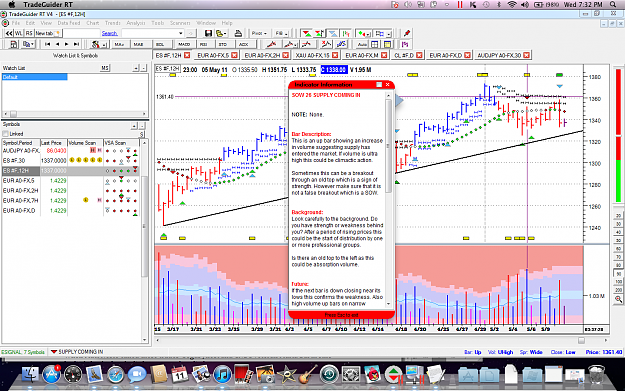Open Safari from the Dock
Image resolution: width=625 pixels, height=391 pixels.
(115, 374)
